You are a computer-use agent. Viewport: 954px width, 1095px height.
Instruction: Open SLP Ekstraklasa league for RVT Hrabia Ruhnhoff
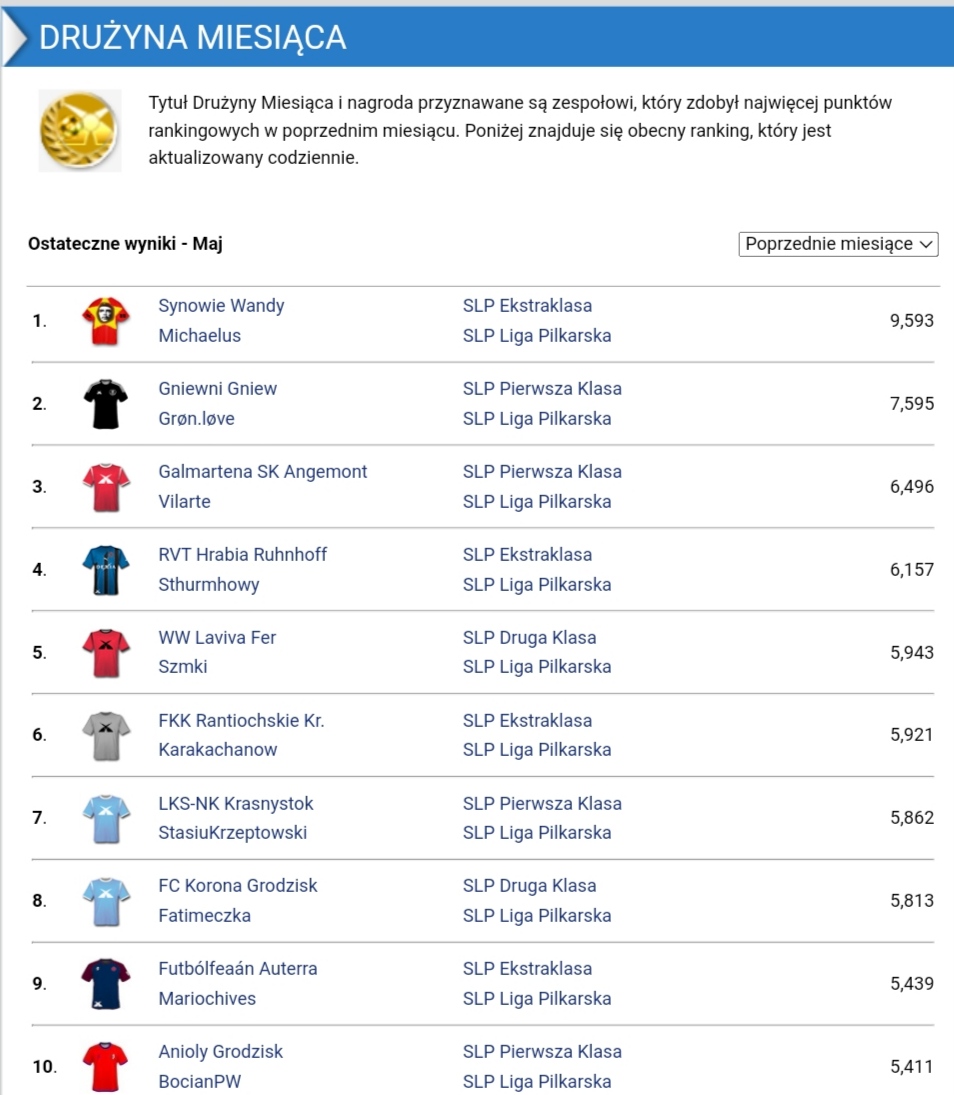pos(527,555)
